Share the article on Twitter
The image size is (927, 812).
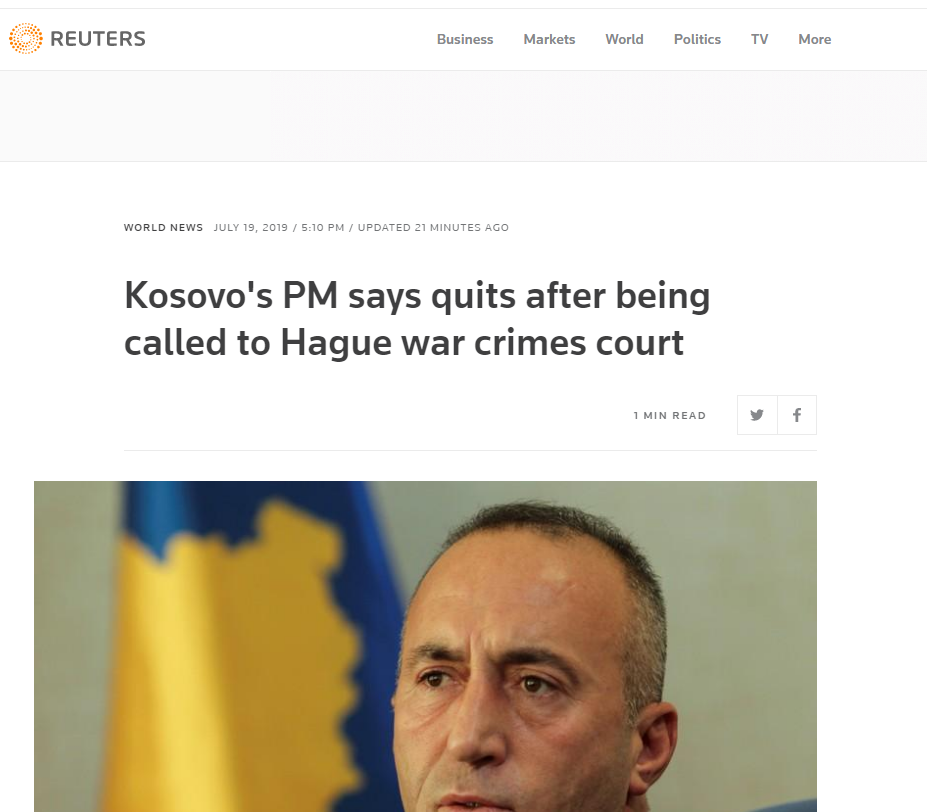click(x=757, y=415)
